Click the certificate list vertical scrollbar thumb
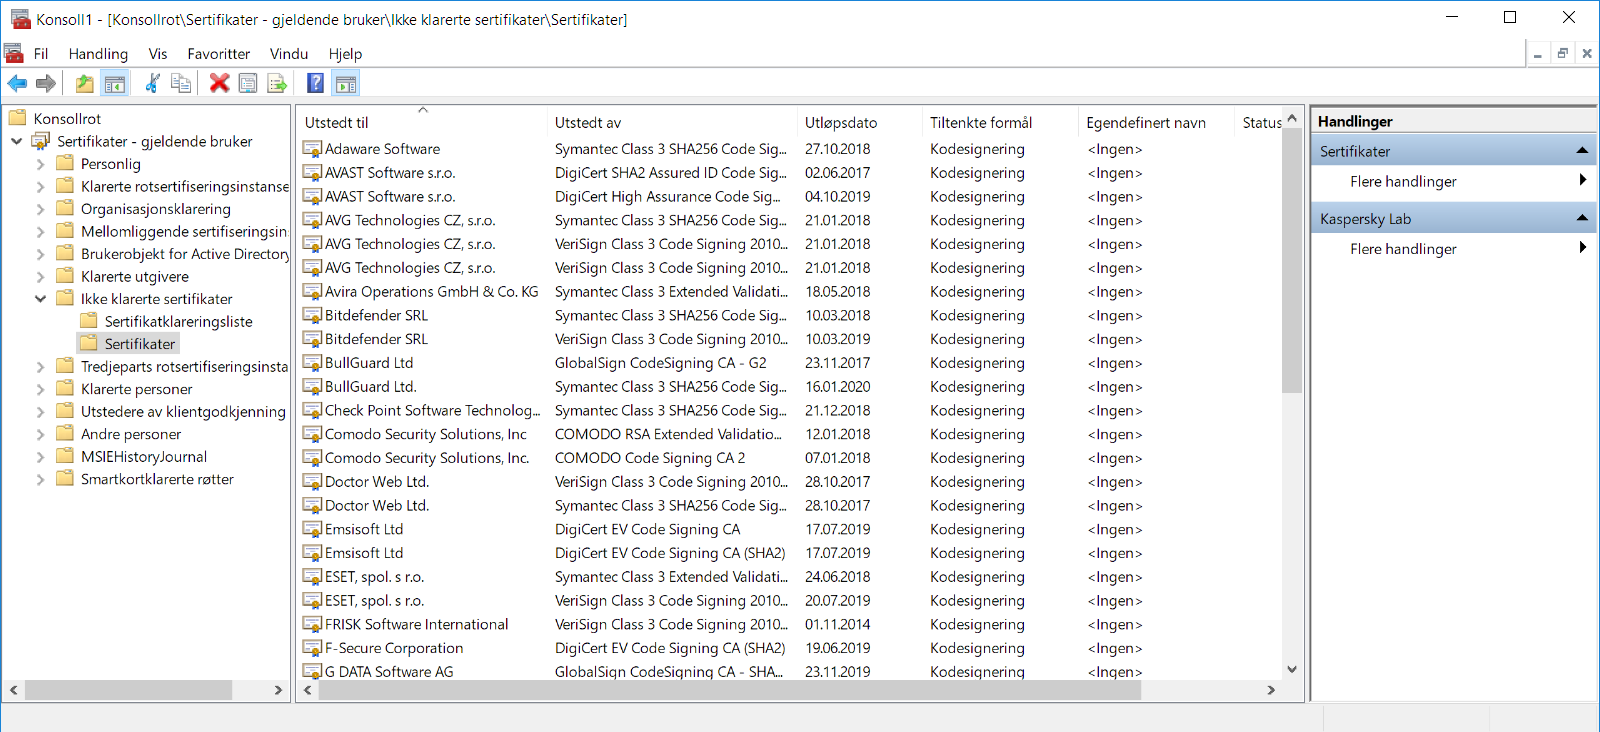 pos(1292,260)
